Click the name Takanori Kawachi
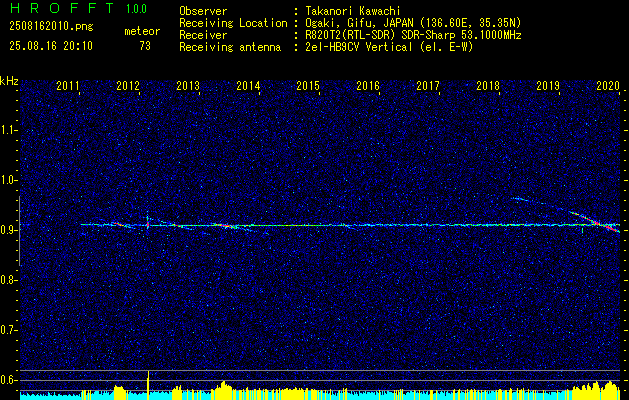Image resolution: width=629 pixels, height=400 pixels. coord(353,11)
